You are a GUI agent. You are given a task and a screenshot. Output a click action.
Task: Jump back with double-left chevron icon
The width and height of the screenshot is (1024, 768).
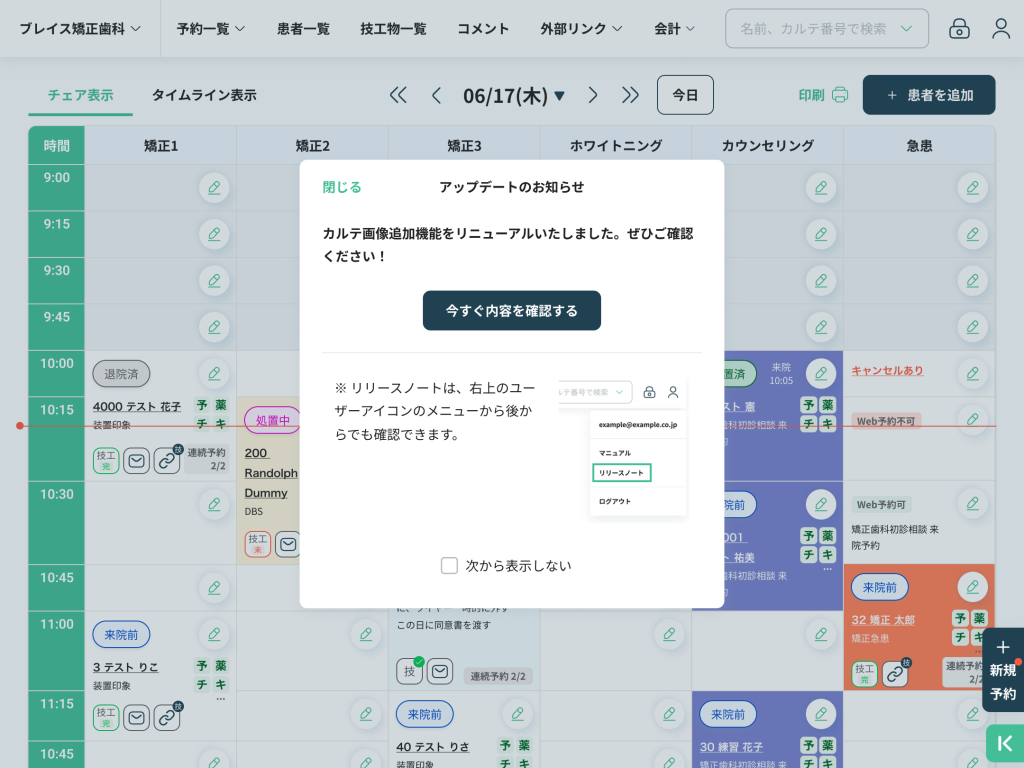pos(398,95)
